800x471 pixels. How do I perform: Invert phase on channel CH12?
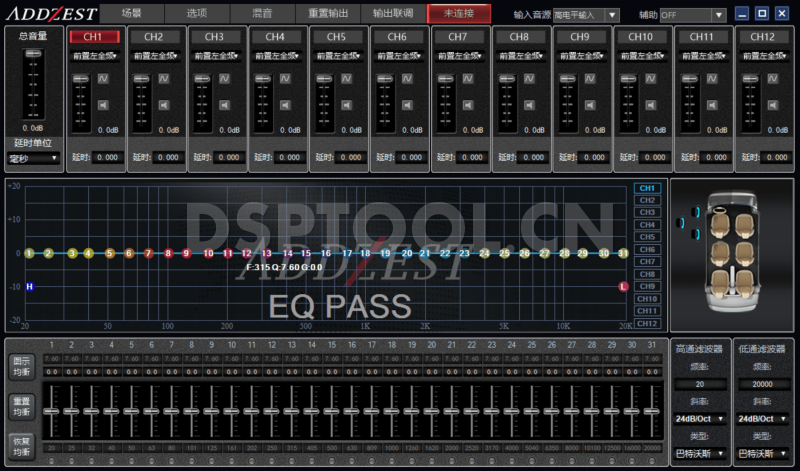click(772, 79)
